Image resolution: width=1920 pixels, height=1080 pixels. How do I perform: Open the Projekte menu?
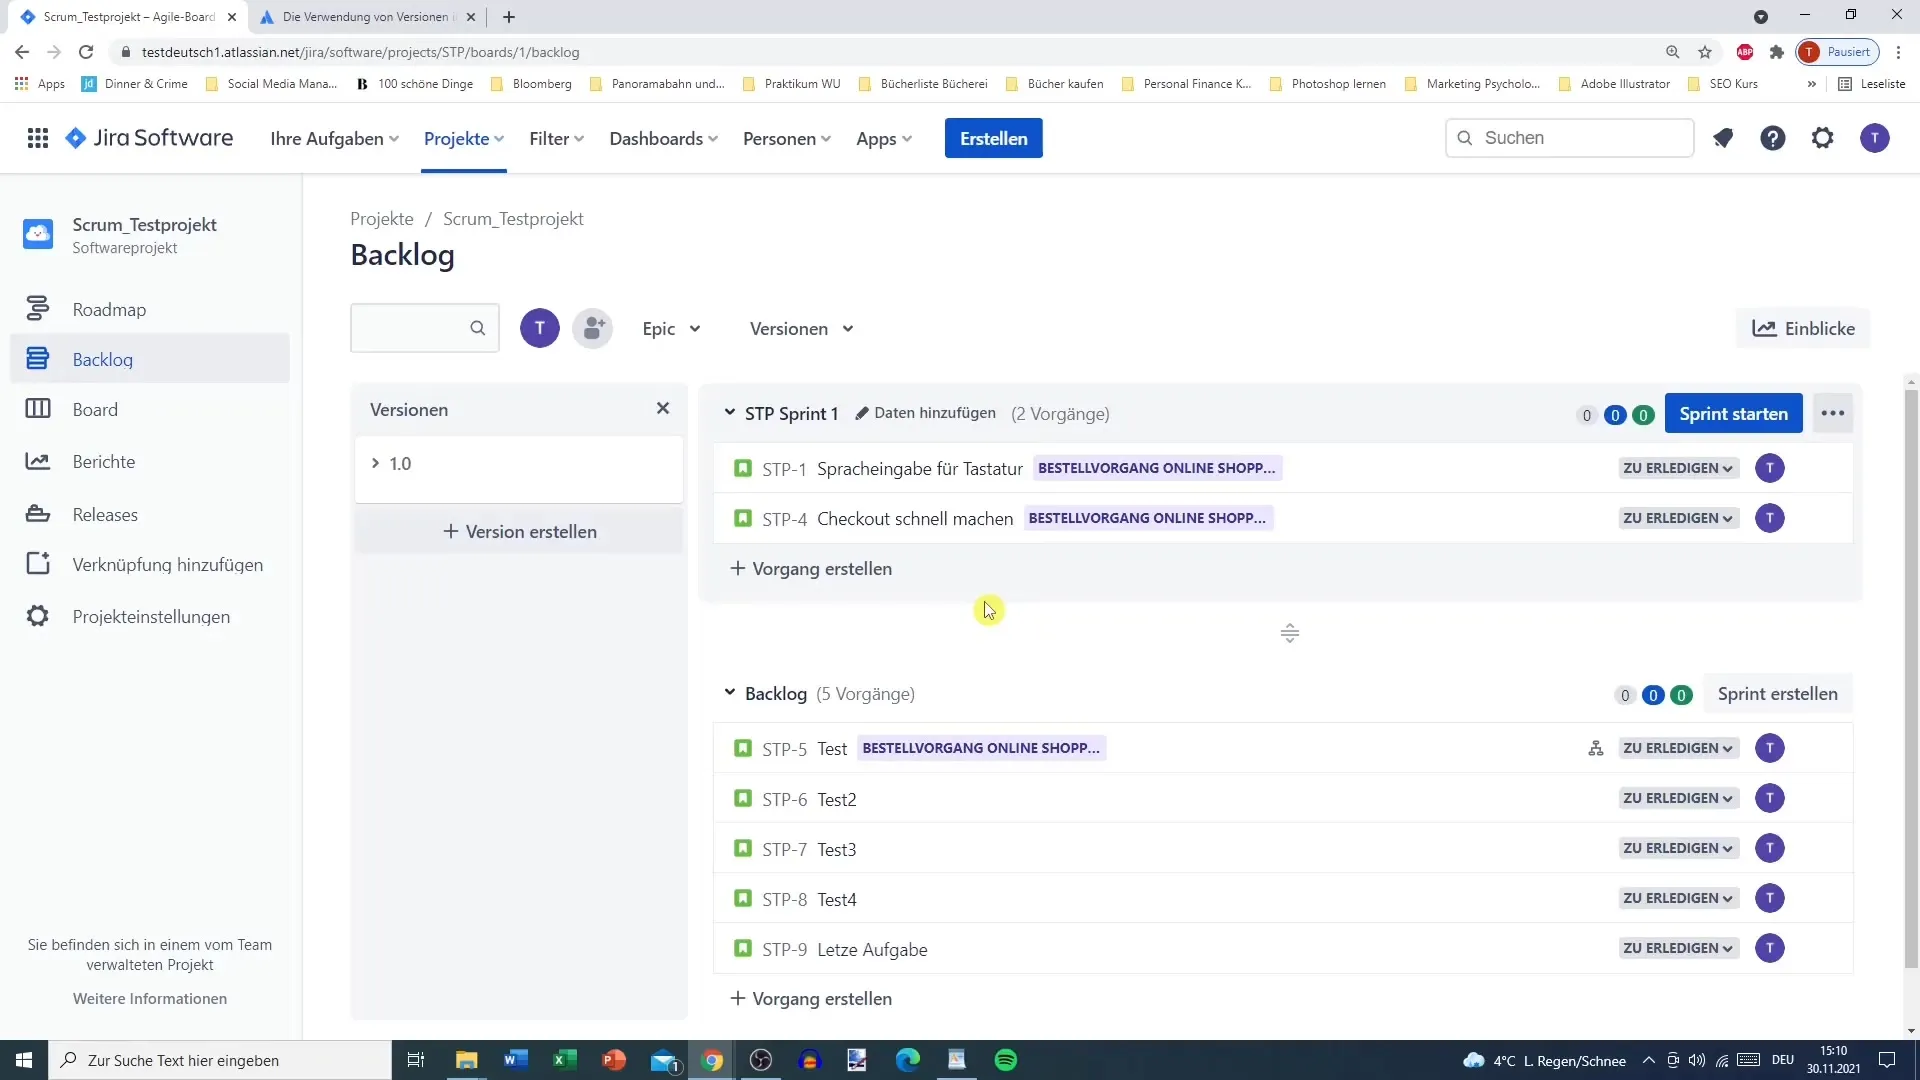click(x=464, y=139)
